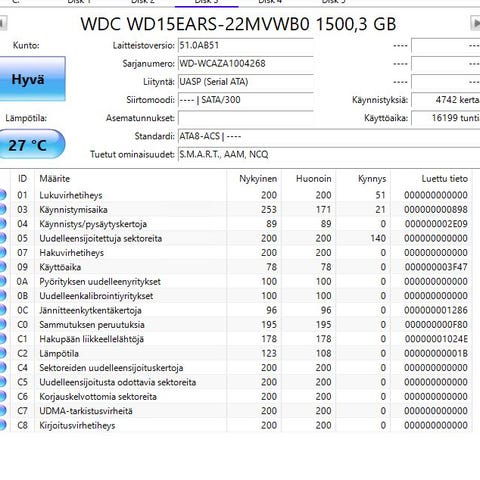This screenshot has height=480, width=480.
Task: Click the status icon for Lukuvirhetiheys row
Action: click(3, 195)
